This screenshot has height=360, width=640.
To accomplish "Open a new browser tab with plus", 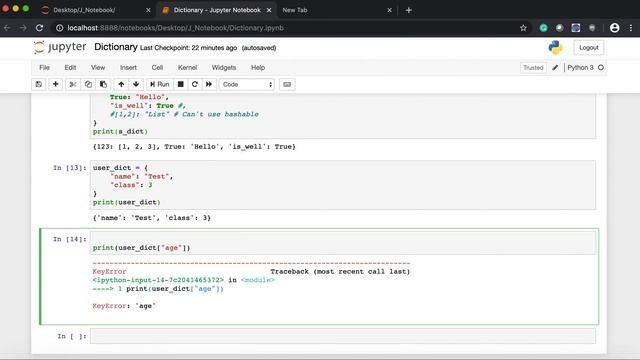I will tap(409, 10).
